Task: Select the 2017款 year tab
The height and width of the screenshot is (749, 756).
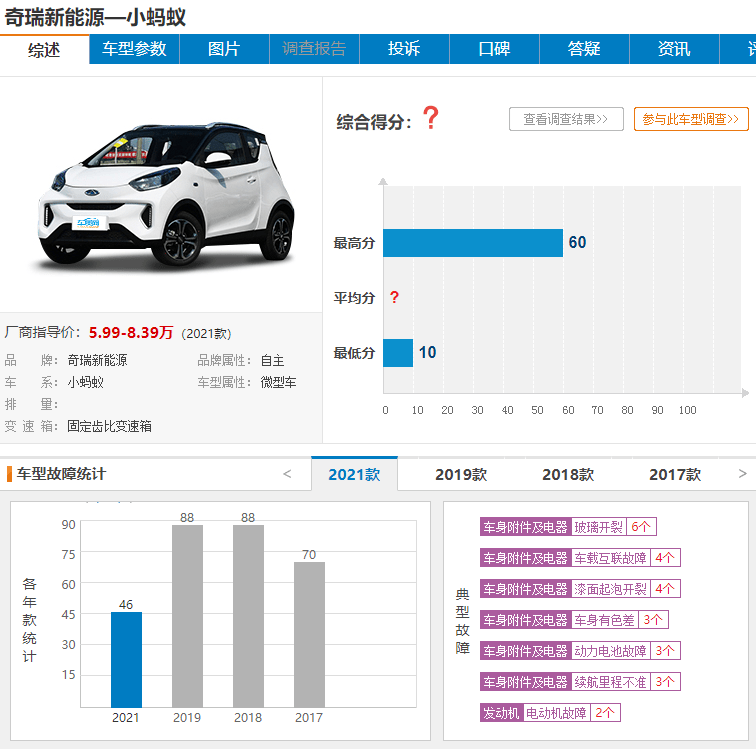Action: [x=675, y=475]
